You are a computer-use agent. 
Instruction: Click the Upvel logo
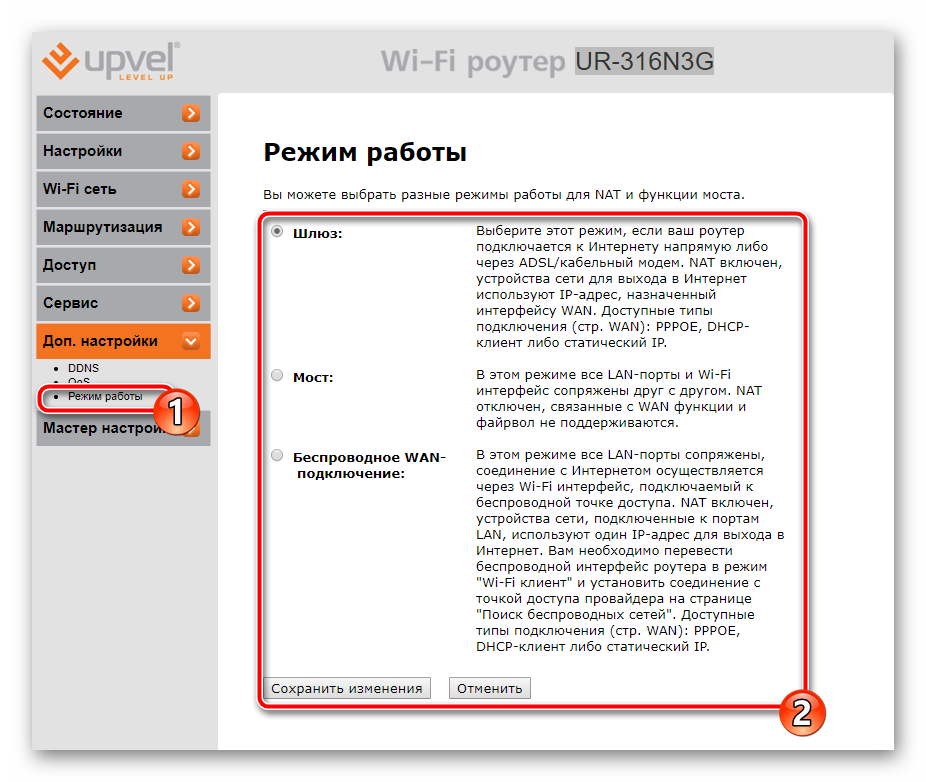(x=111, y=61)
